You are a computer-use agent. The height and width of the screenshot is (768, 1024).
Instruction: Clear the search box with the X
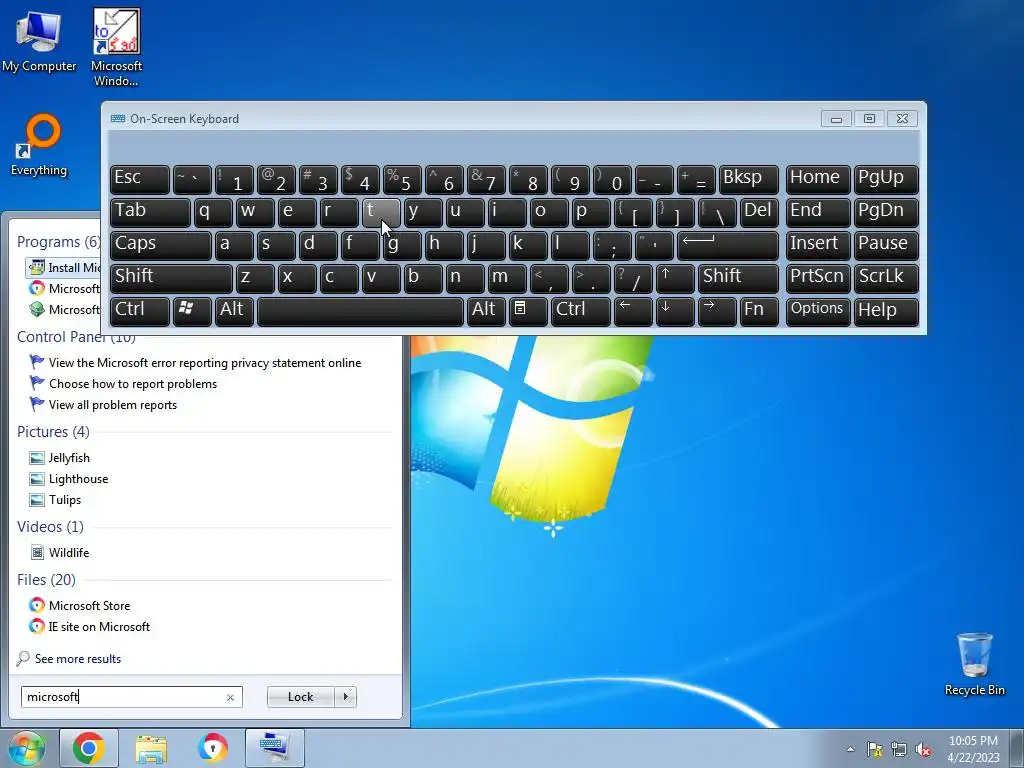point(230,697)
